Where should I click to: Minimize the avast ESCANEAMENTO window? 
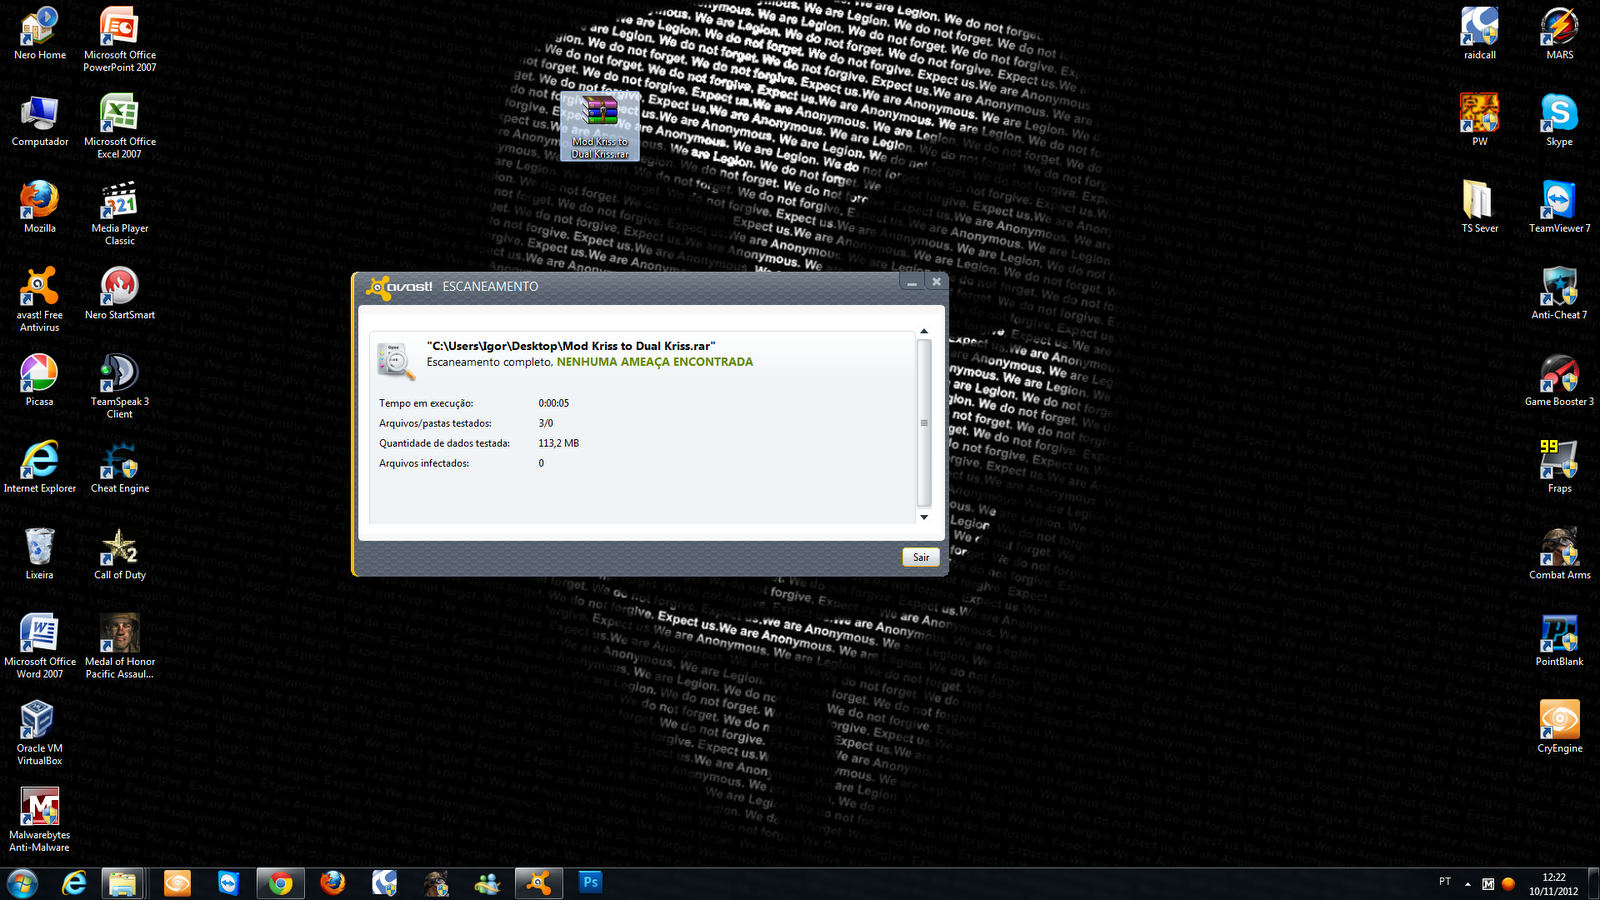912,283
